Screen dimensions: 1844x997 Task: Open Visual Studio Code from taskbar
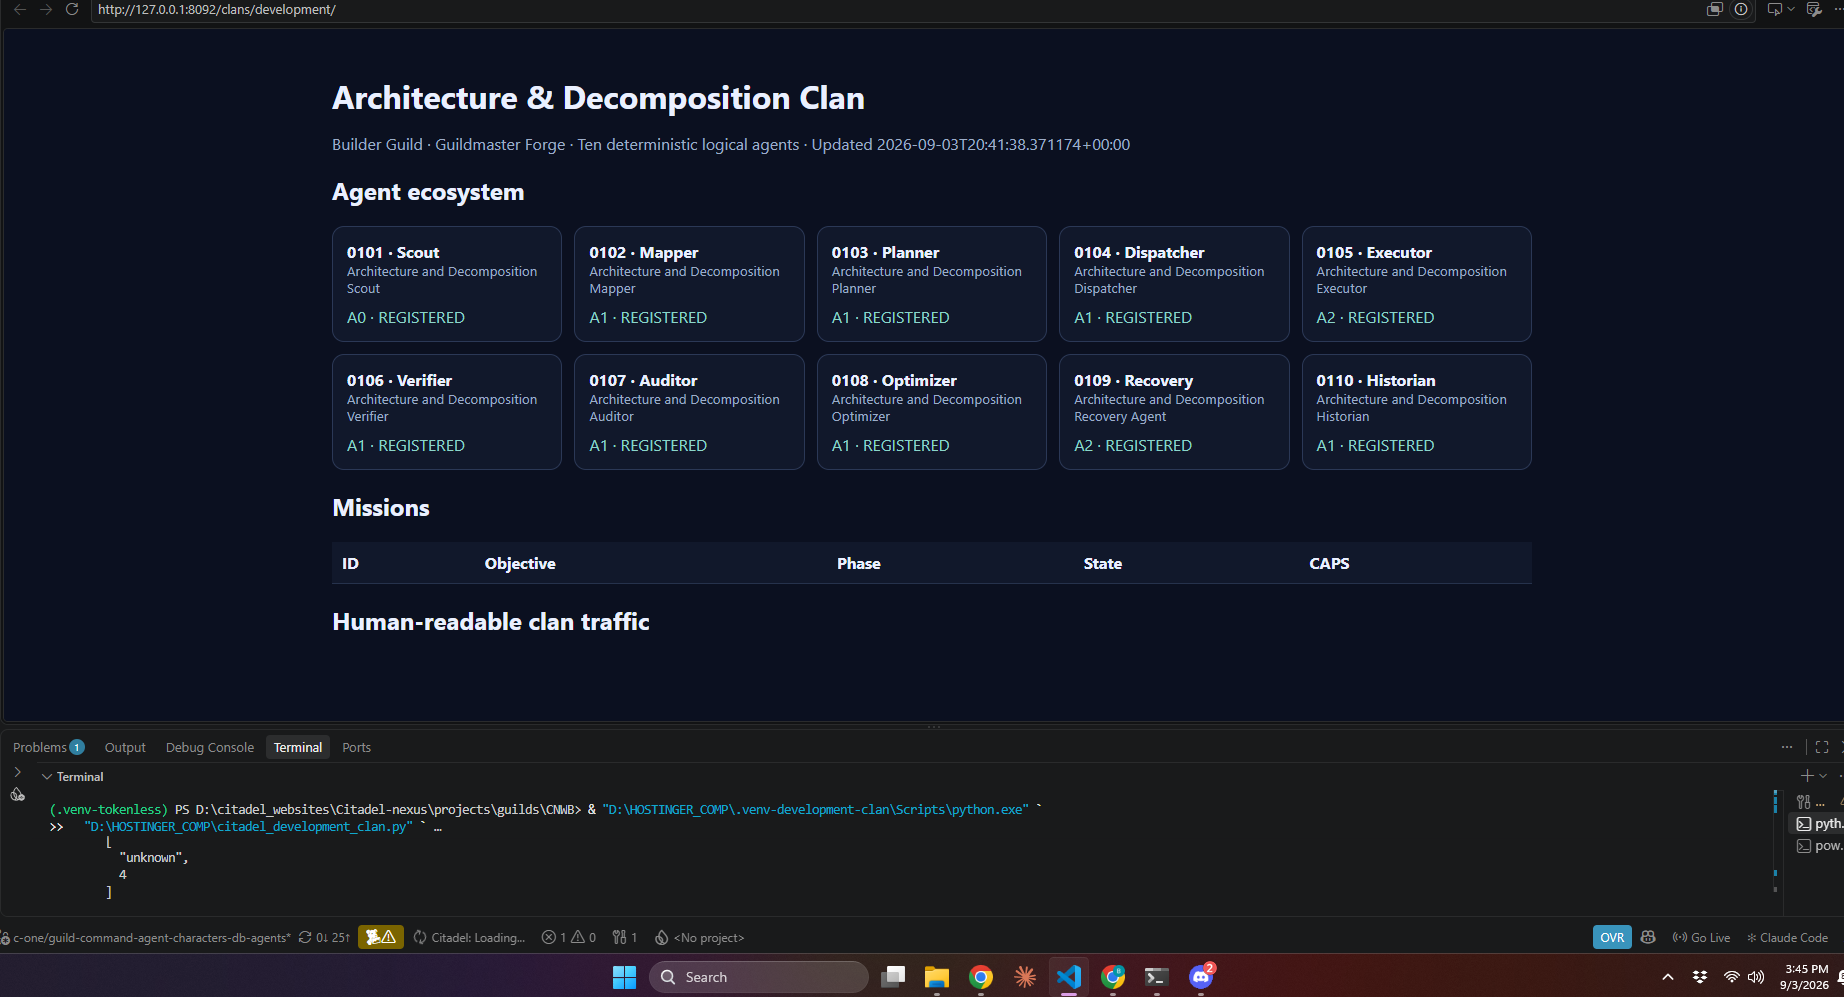click(x=1069, y=977)
